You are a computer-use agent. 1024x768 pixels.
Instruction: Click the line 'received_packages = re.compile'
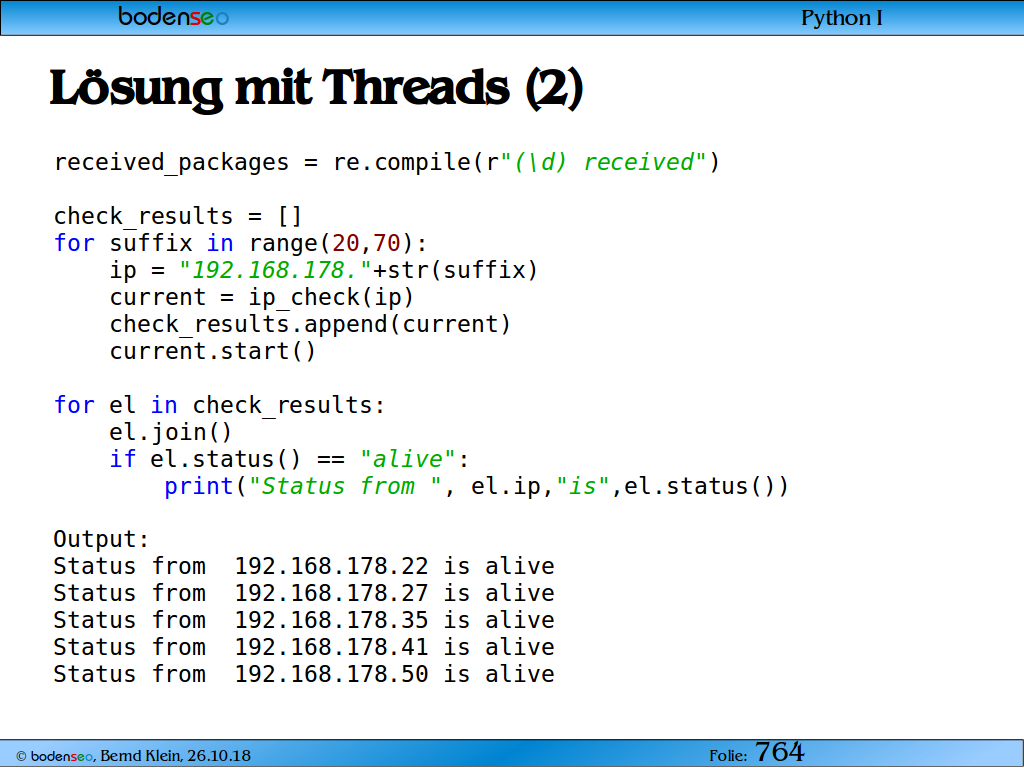[387, 162]
